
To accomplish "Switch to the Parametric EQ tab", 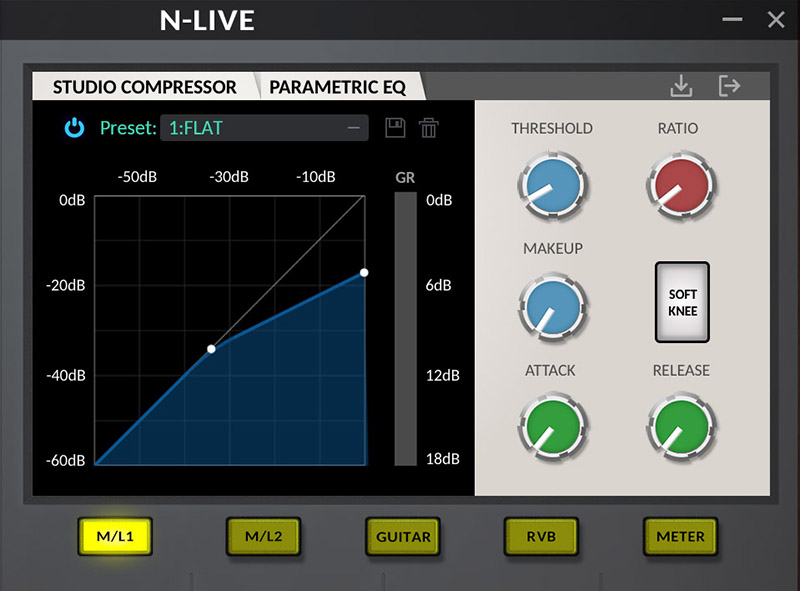I will tap(338, 87).
